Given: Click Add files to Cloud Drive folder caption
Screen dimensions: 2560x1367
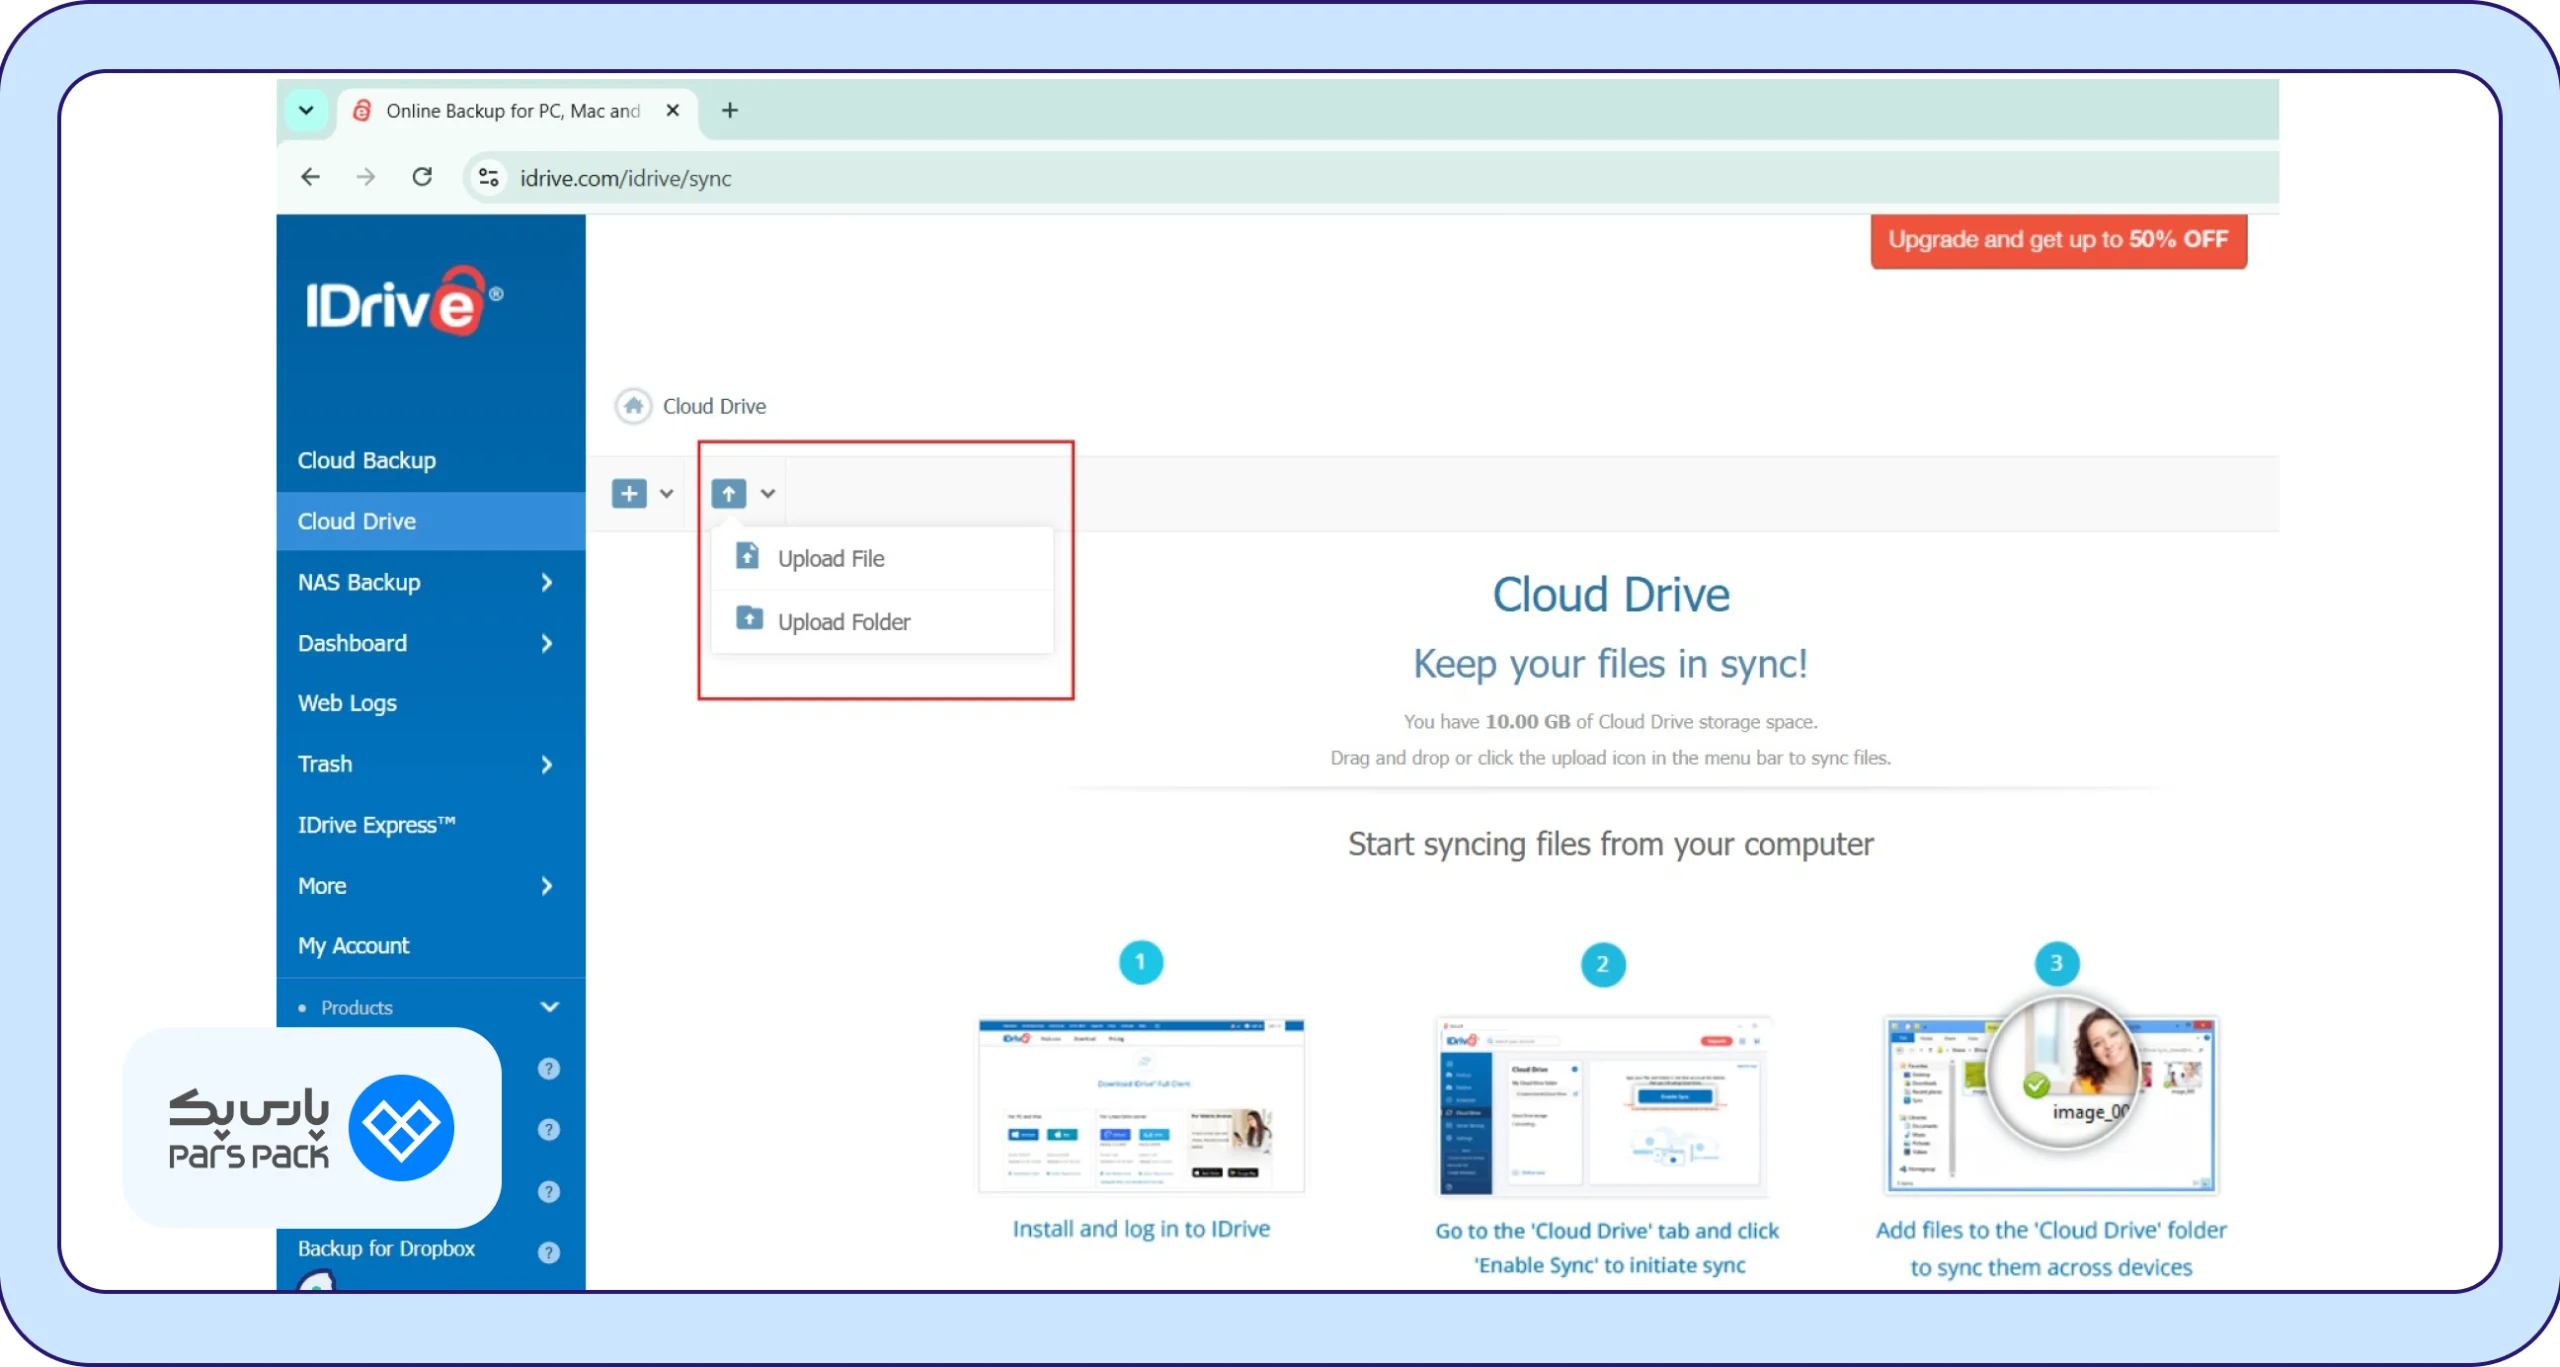Looking at the screenshot, I should click(x=2052, y=1248).
